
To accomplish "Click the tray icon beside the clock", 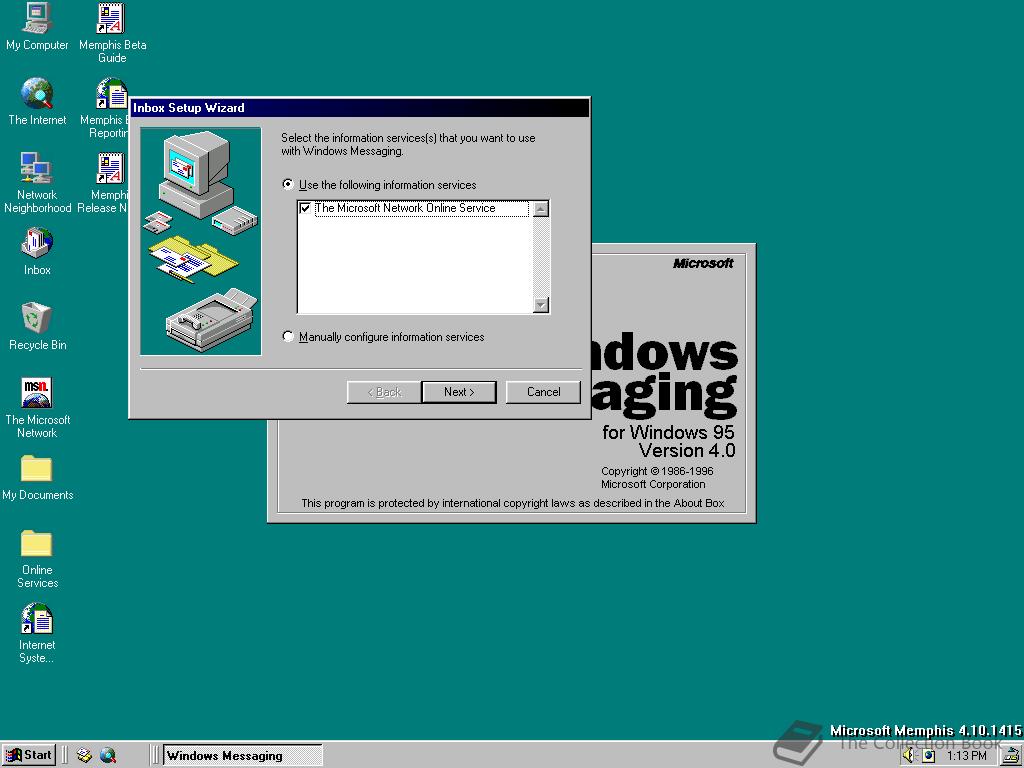I will [928, 756].
